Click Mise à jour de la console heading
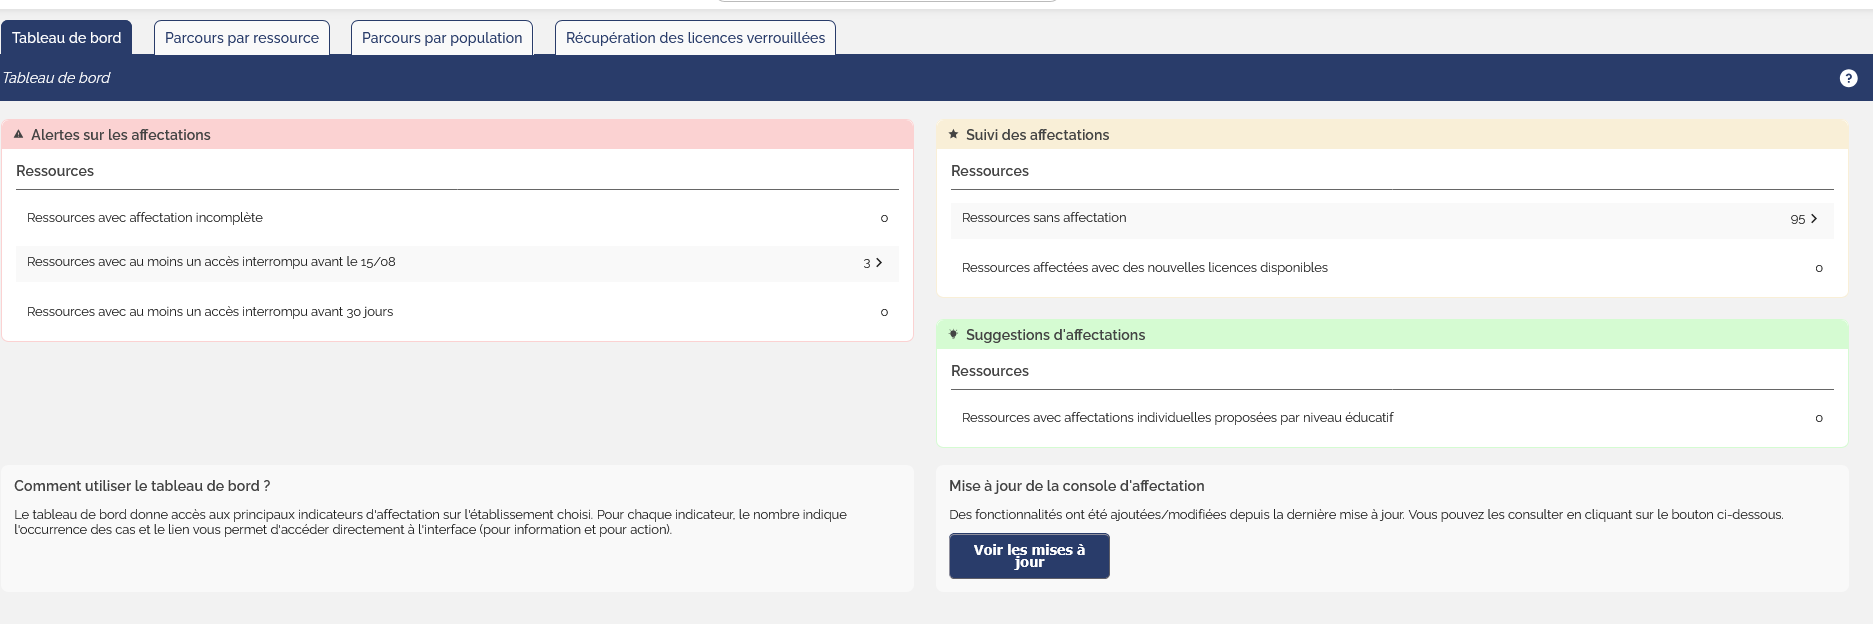 (x=1077, y=486)
